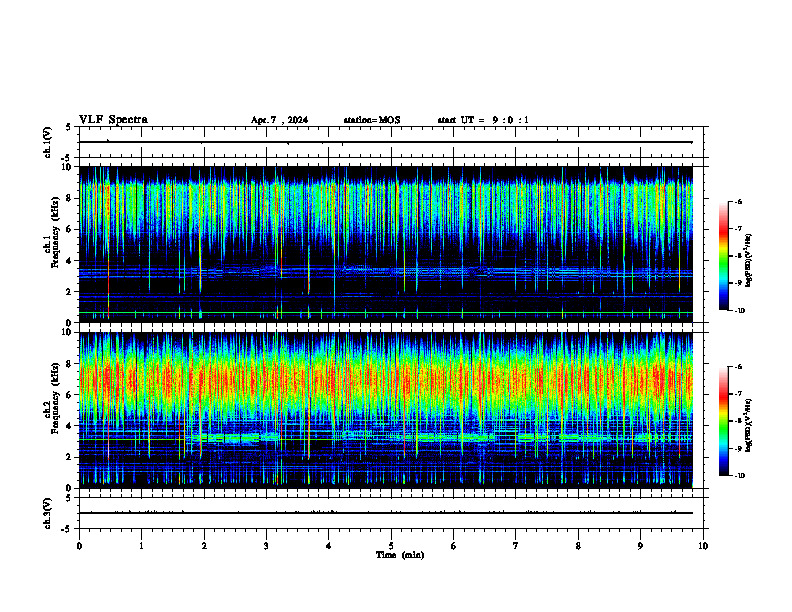
Task: Click the "Time (min)" x-axis label
Action: click(400, 555)
